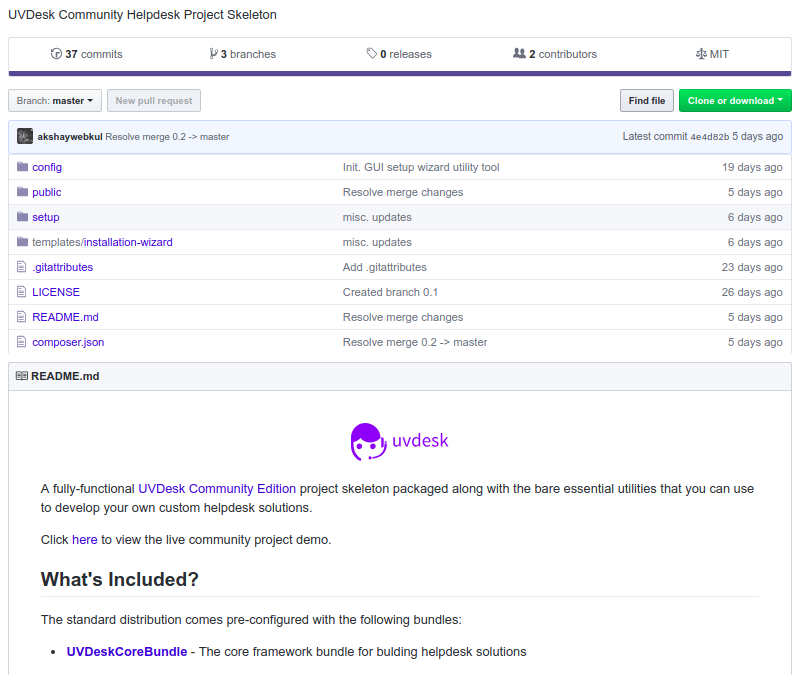The width and height of the screenshot is (799, 675).
Task: Click akshaywebkul's avatar image
Action: [x=25, y=136]
